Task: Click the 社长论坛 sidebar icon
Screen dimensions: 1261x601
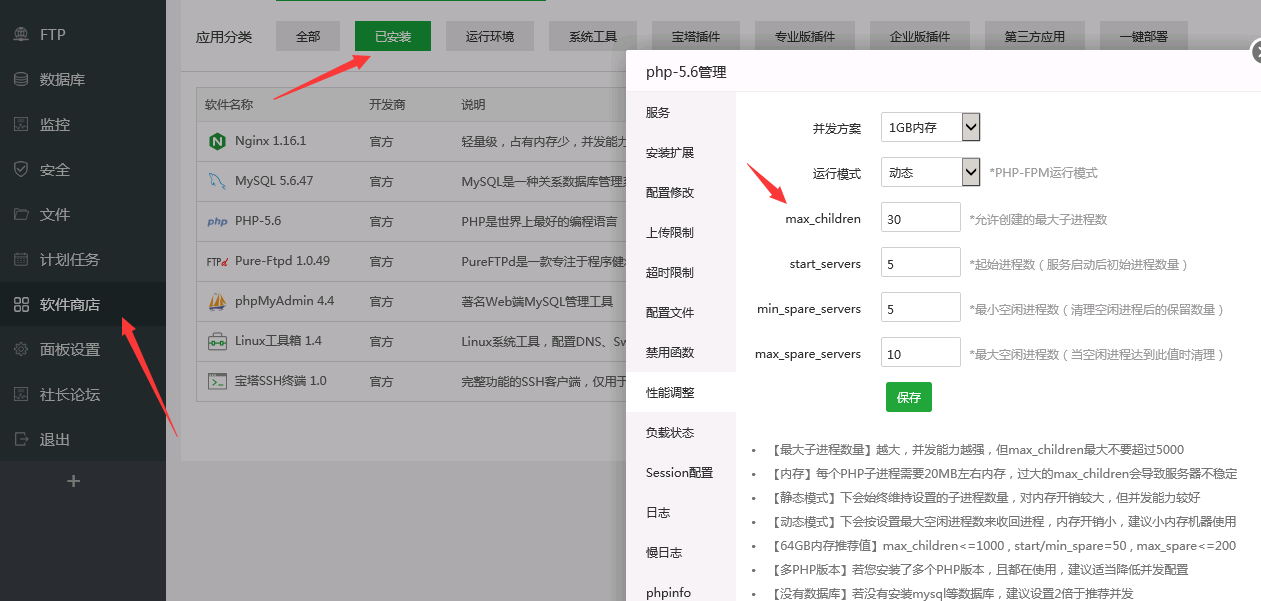Action: point(21,394)
